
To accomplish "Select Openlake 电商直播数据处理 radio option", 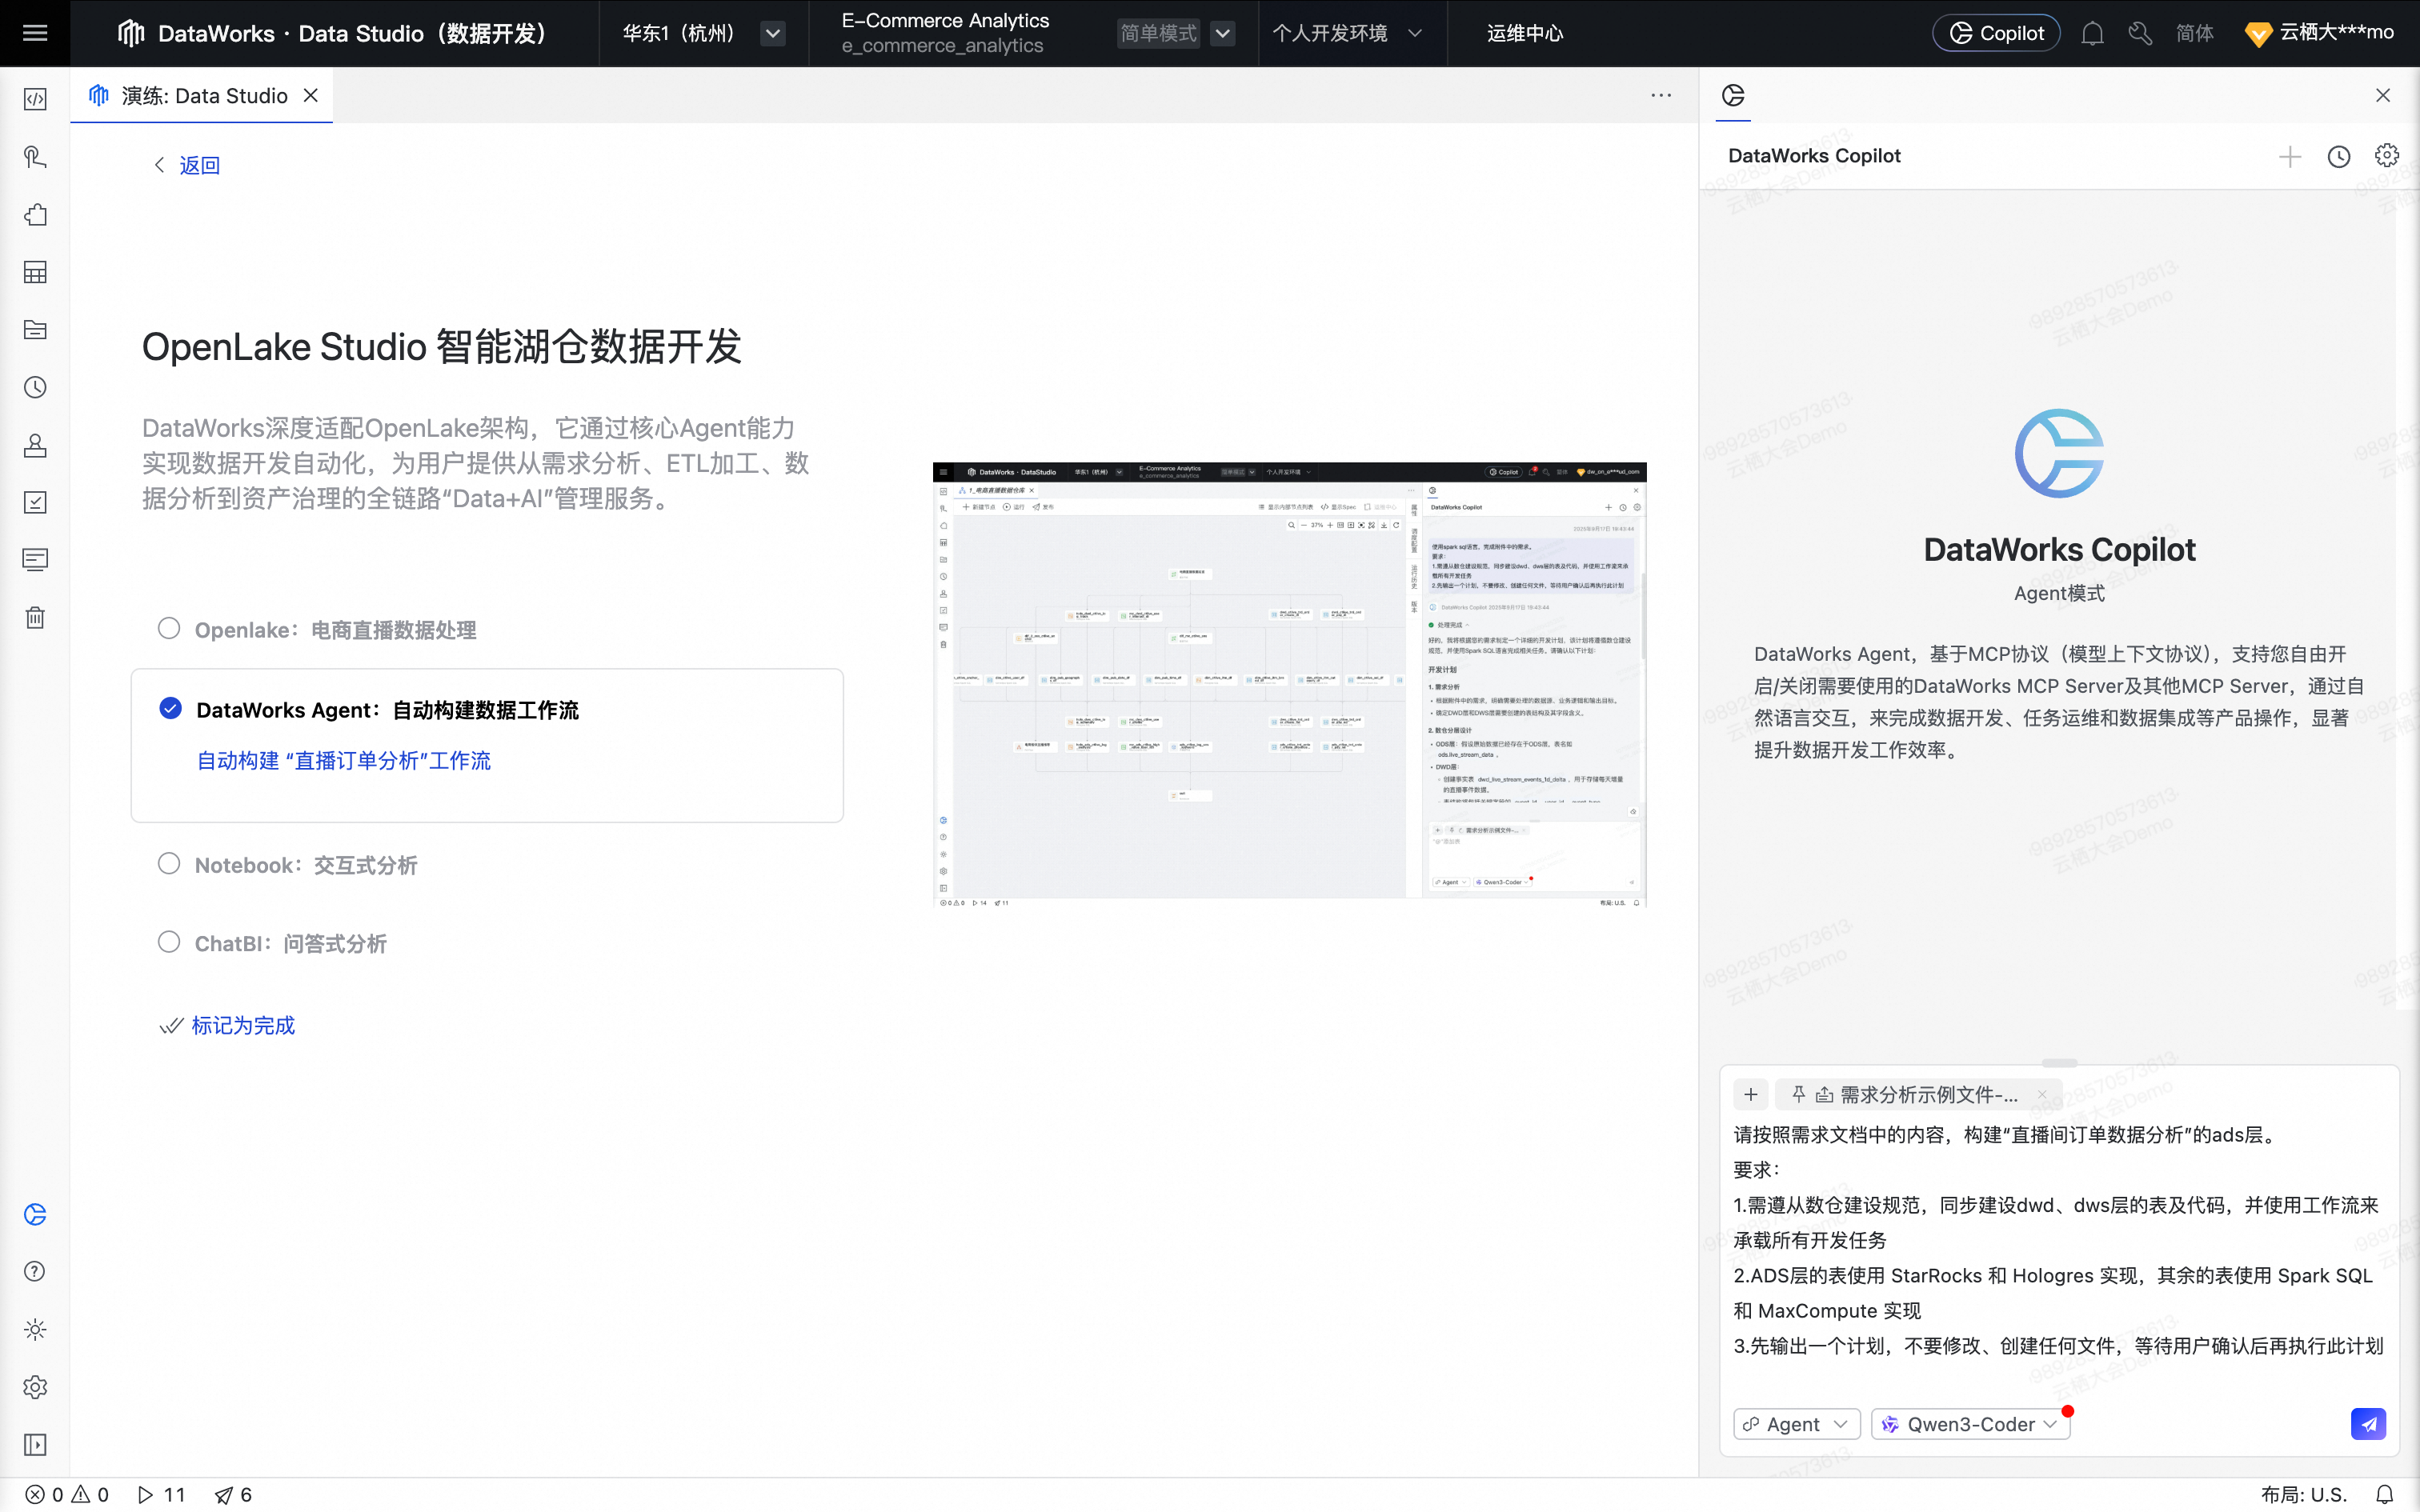I will coord(169,628).
